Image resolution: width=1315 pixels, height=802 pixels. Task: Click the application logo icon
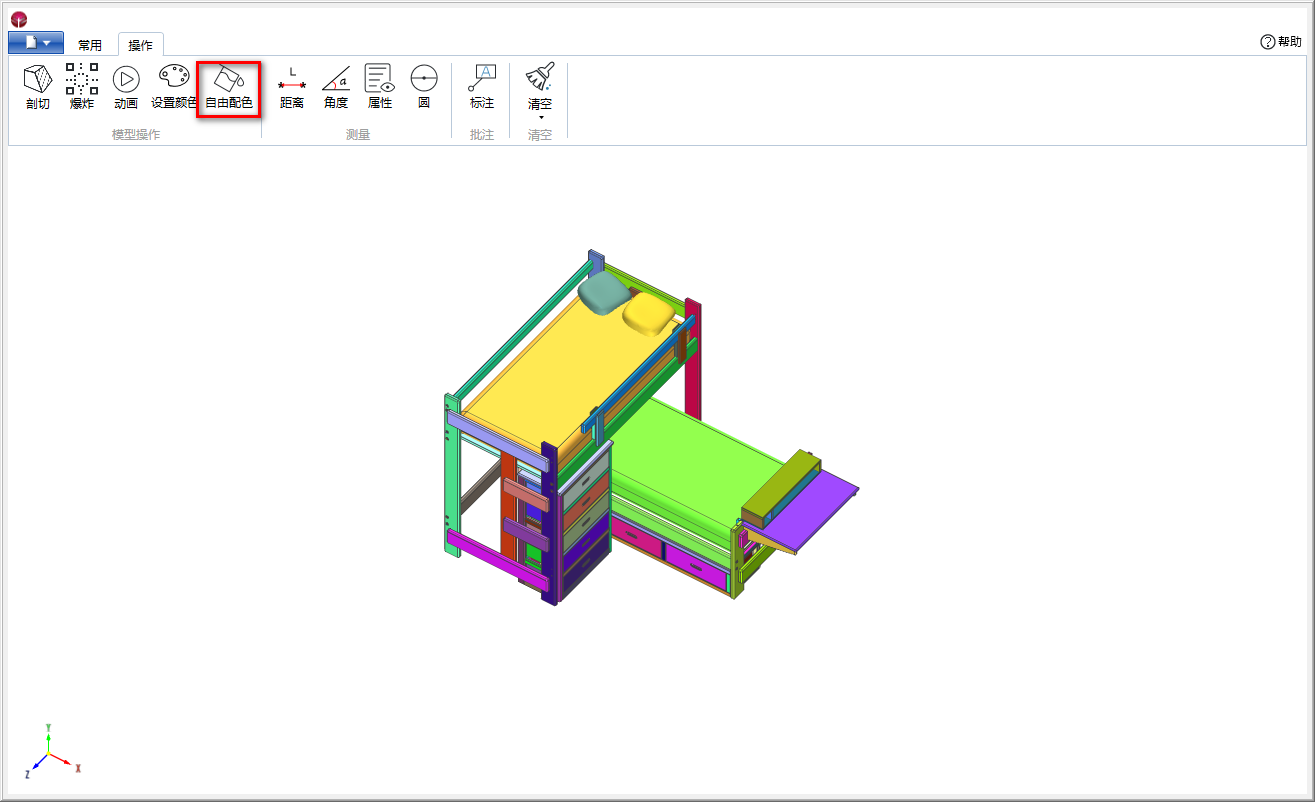coord(19,18)
